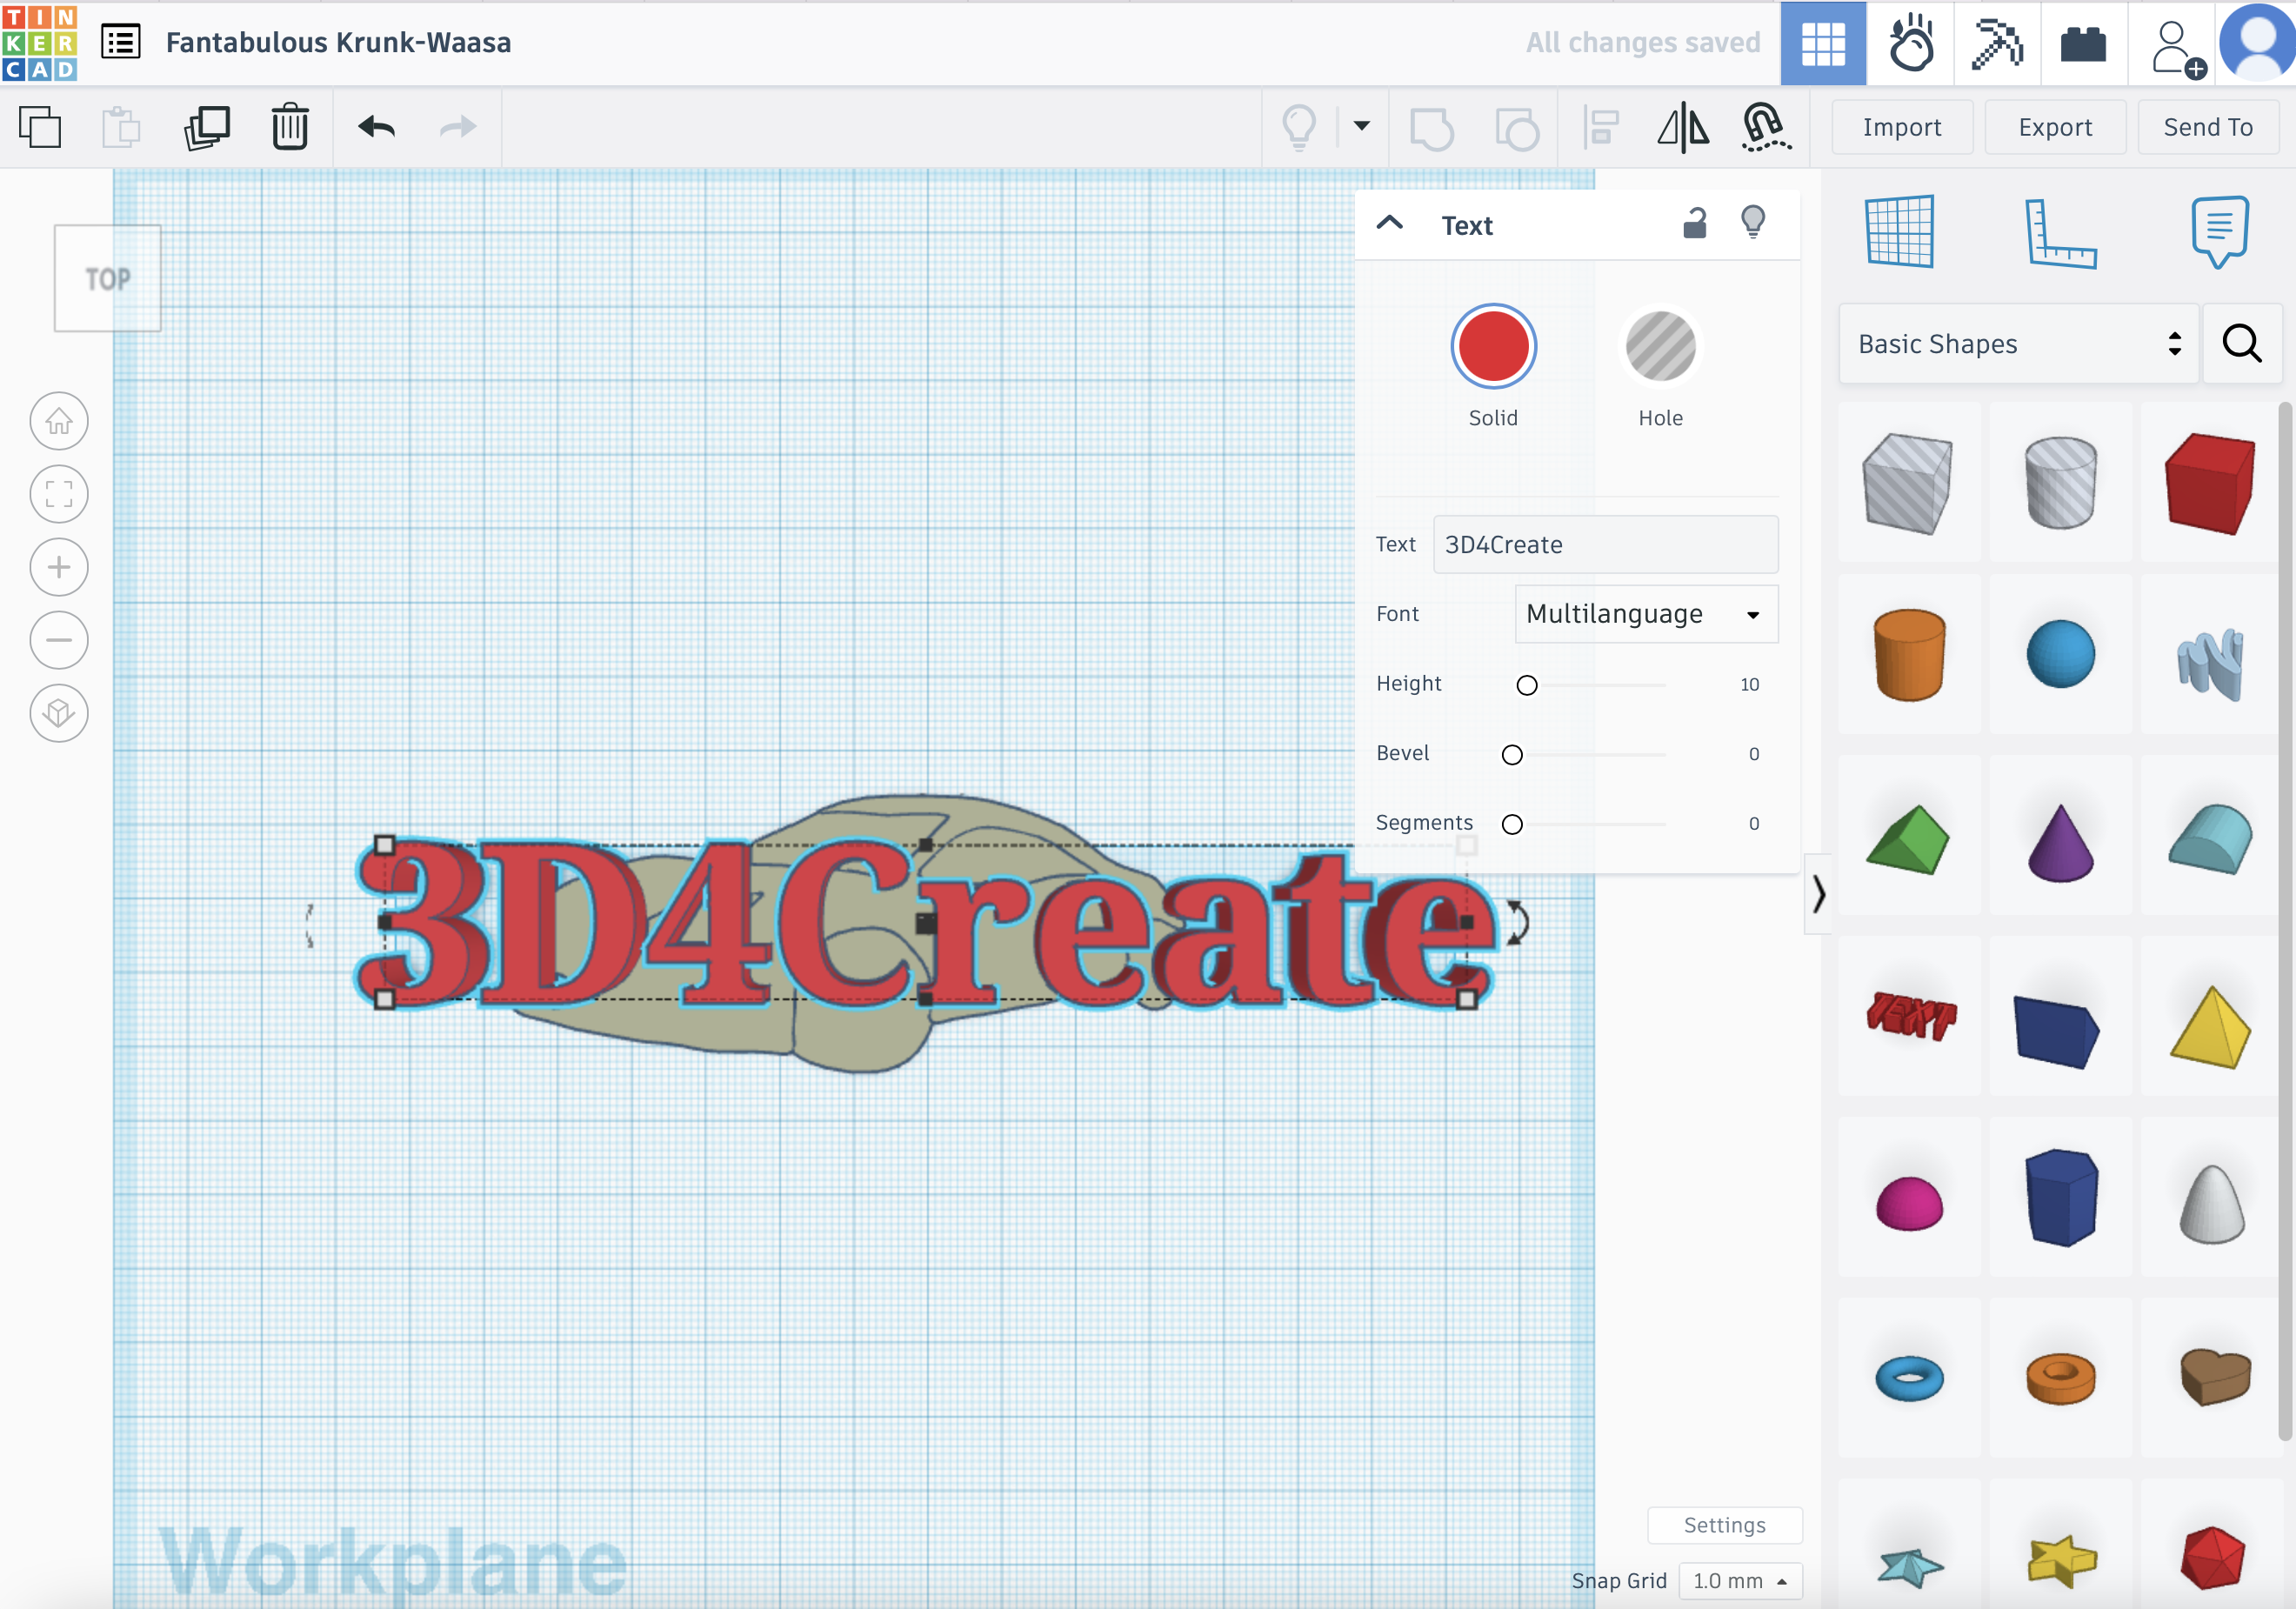The width and height of the screenshot is (2296, 1609).
Task: Toggle the shape lock icon
Action: (1694, 223)
